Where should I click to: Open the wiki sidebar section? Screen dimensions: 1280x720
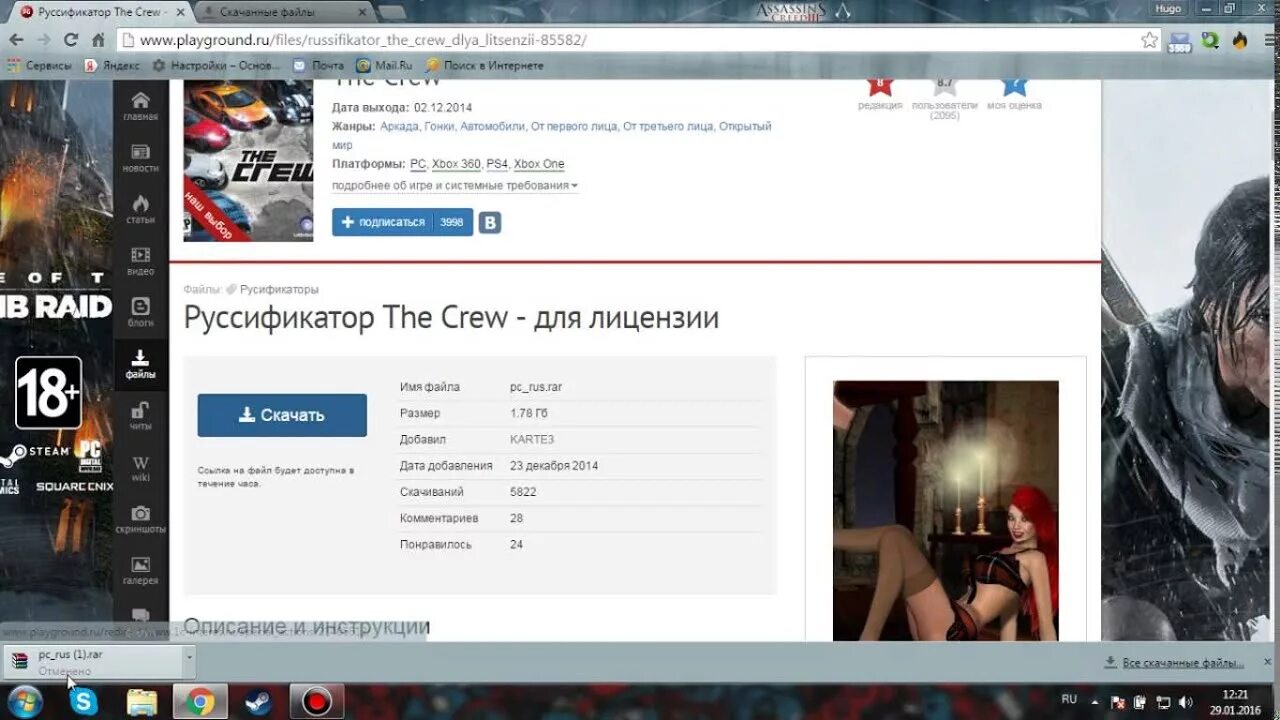(140, 468)
